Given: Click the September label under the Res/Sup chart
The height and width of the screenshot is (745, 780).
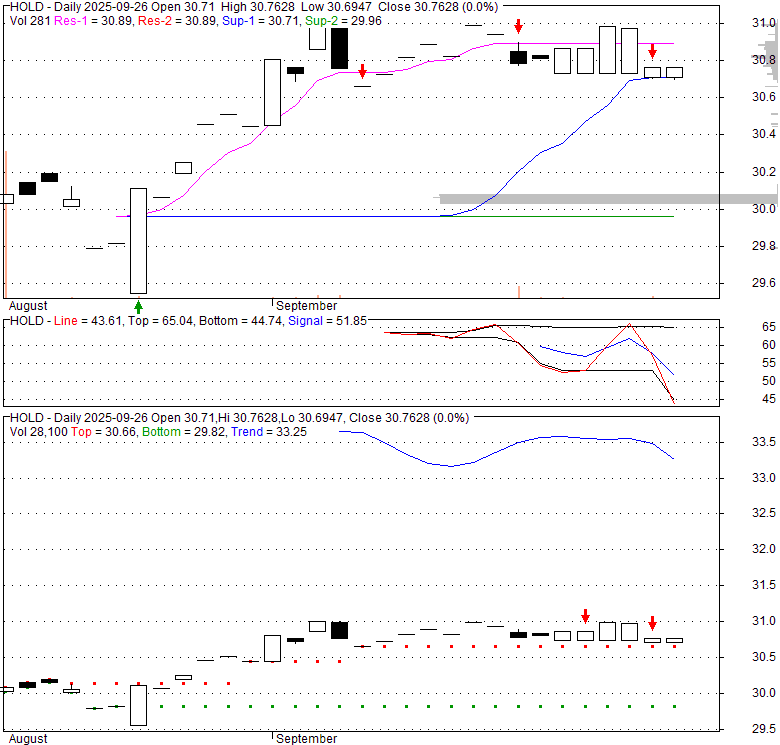Looking at the screenshot, I should (x=306, y=305).
